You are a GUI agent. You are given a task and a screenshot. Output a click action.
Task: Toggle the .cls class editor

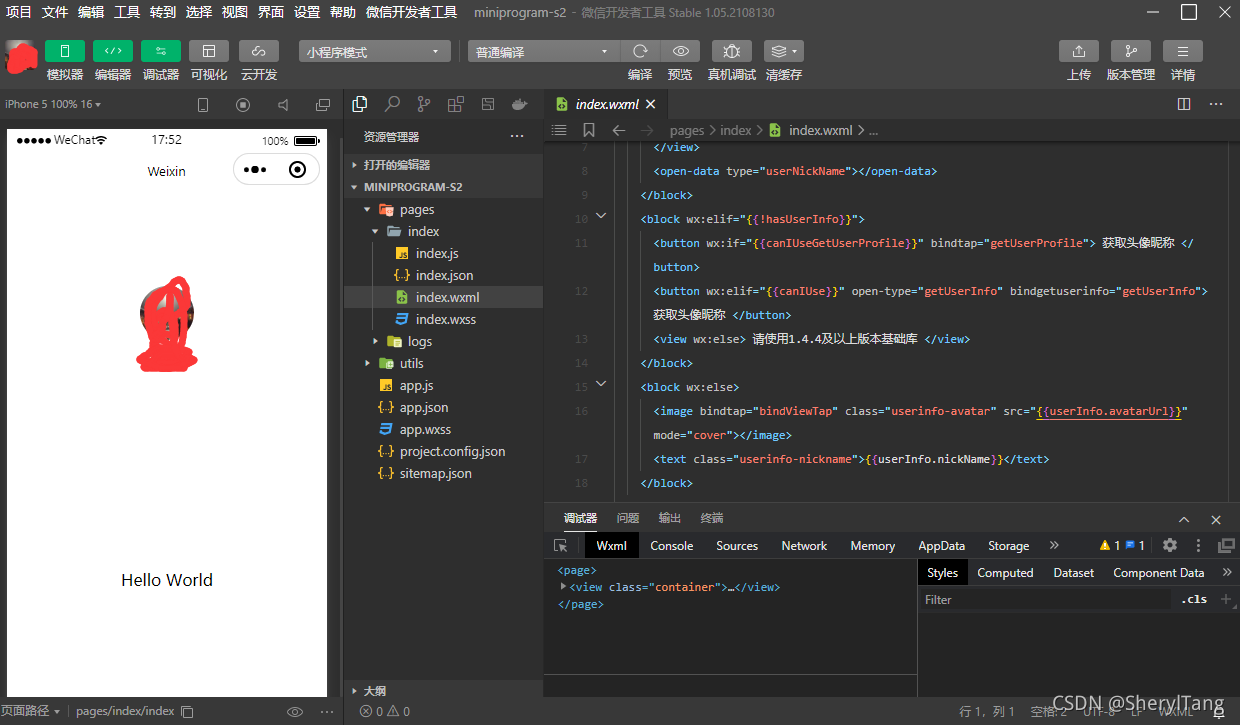1194,600
